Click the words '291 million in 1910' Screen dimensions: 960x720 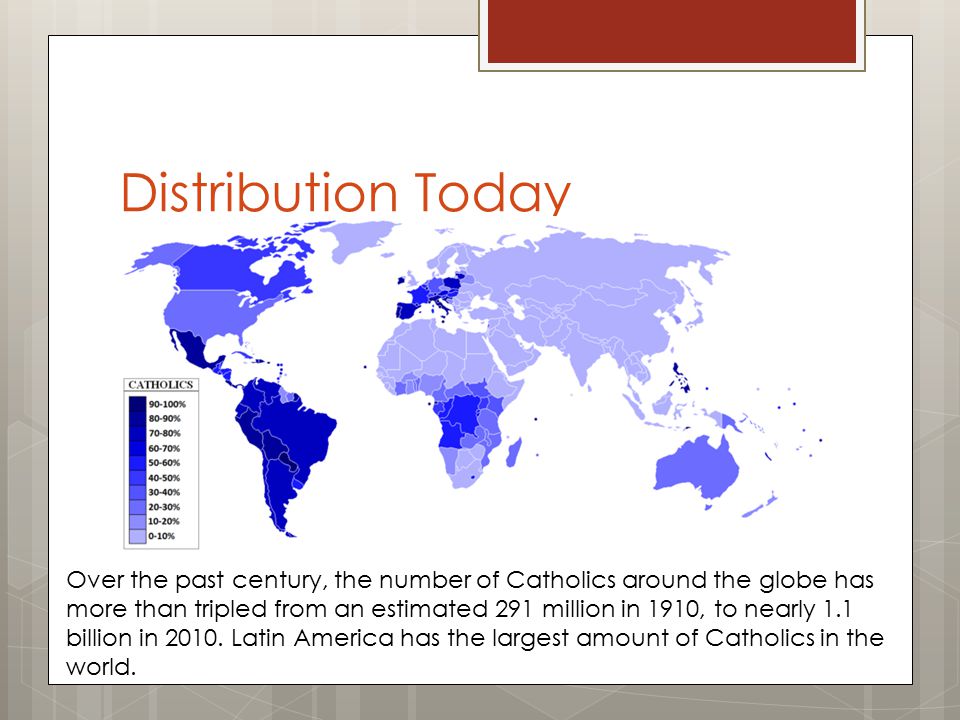click(x=598, y=609)
